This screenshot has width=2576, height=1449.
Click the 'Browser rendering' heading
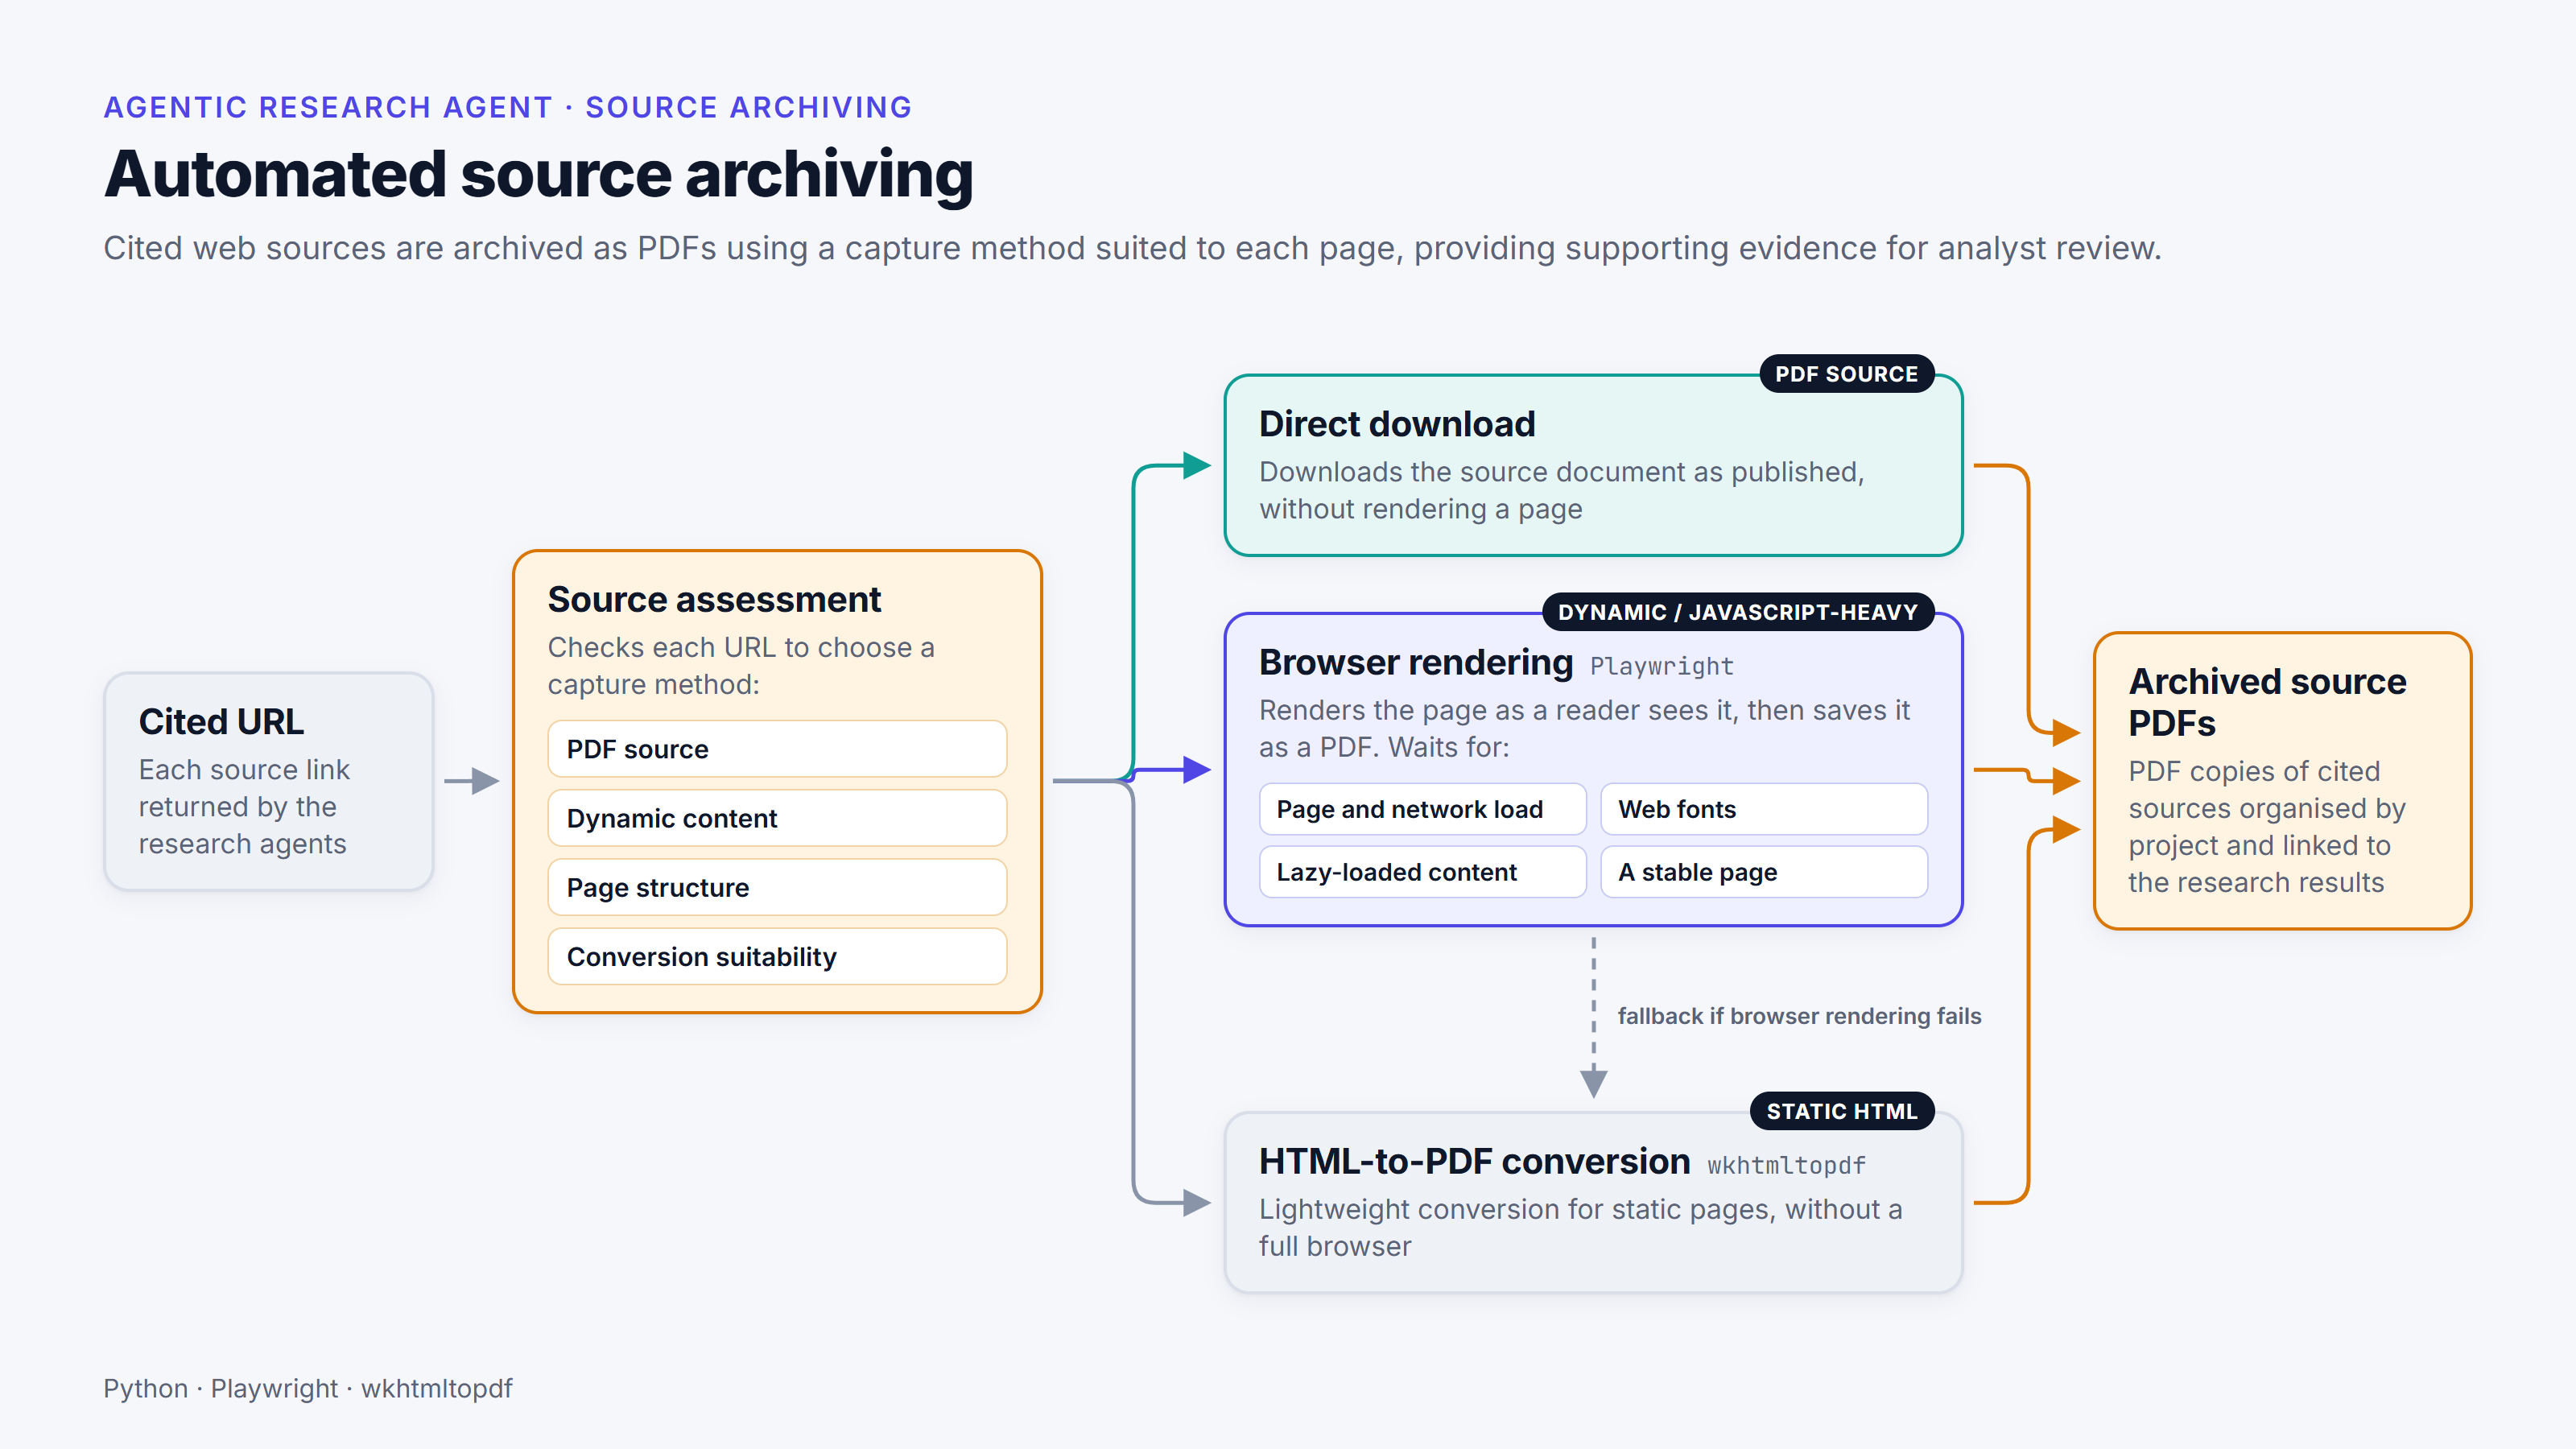click(x=1416, y=662)
